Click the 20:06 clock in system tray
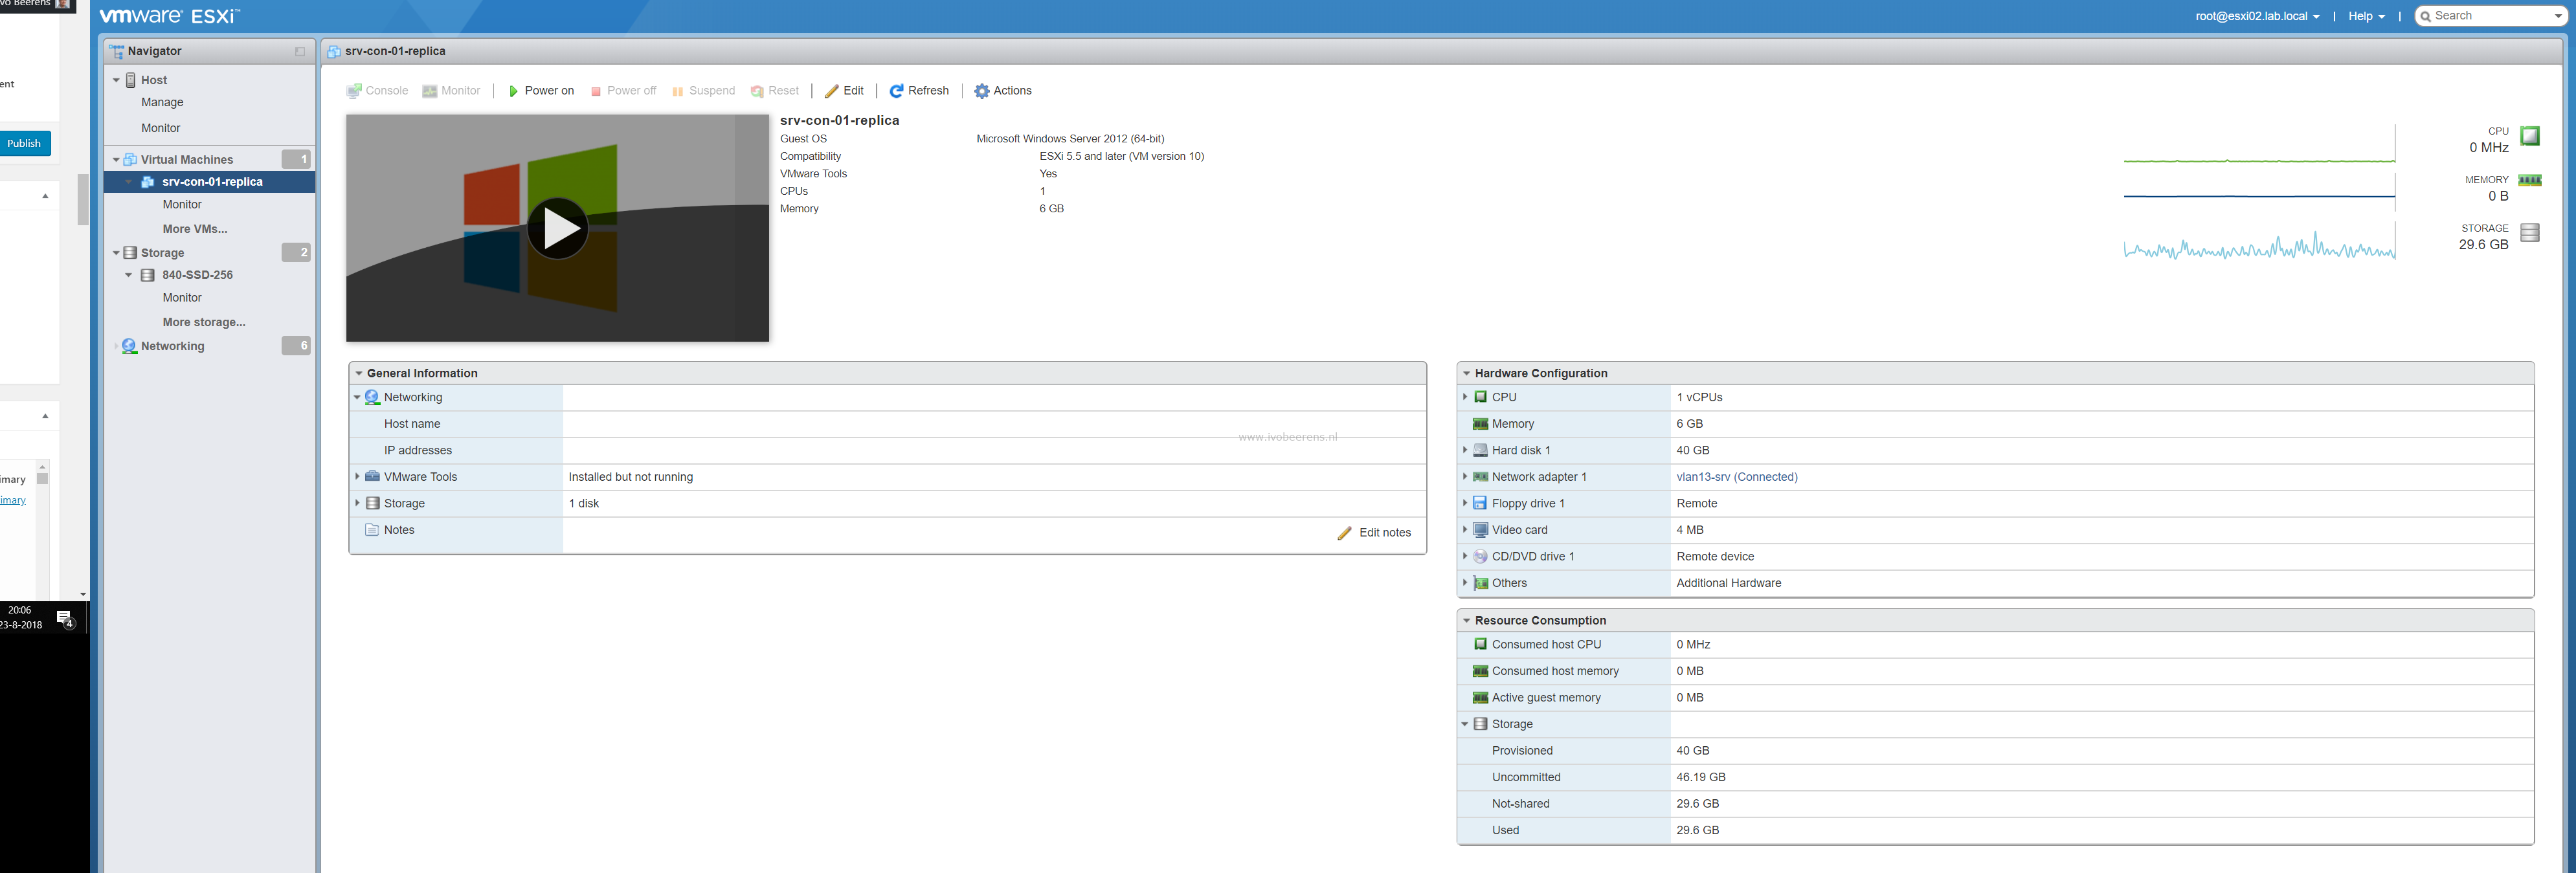The height and width of the screenshot is (873, 2576). click(20, 610)
